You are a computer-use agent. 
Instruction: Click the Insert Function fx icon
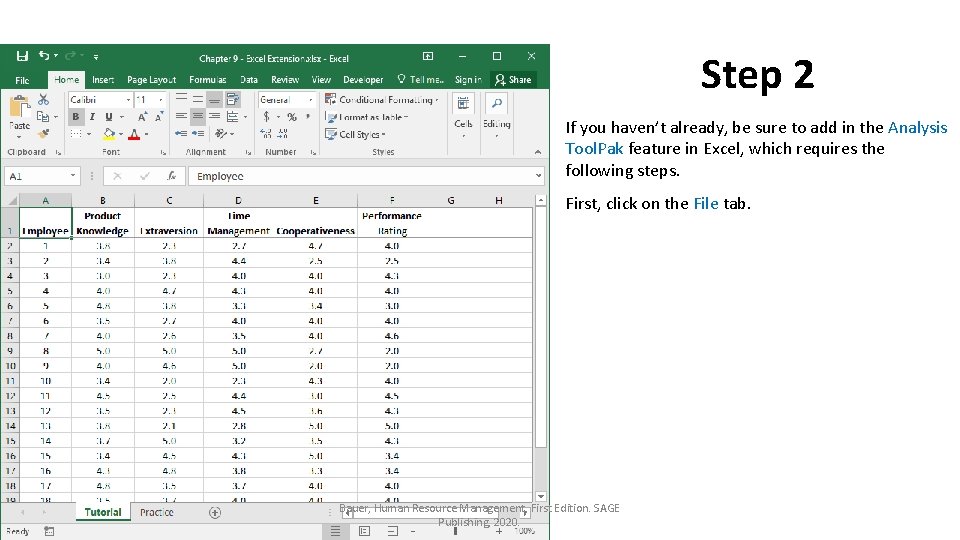[x=171, y=176]
